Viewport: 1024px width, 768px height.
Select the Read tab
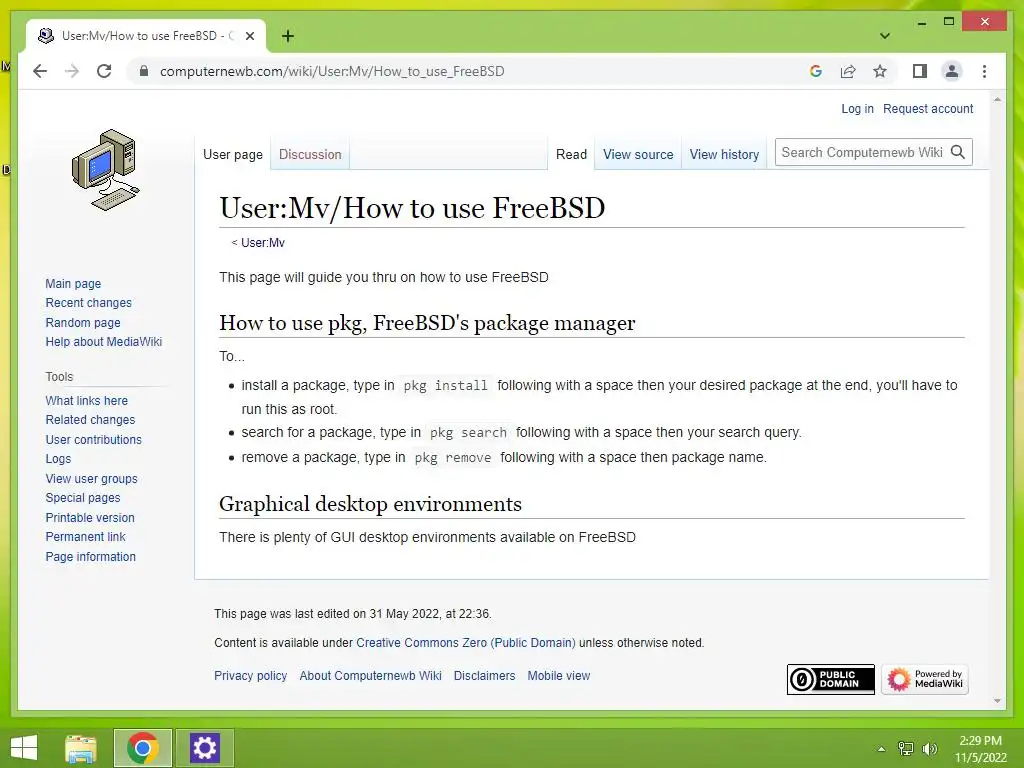pyautogui.click(x=571, y=155)
